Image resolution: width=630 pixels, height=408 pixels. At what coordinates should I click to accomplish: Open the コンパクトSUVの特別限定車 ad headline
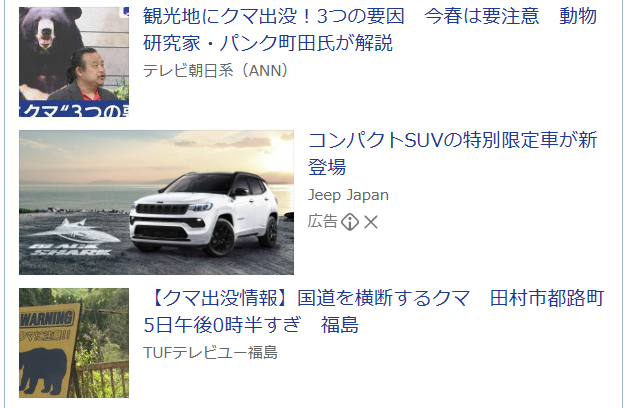tap(452, 153)
